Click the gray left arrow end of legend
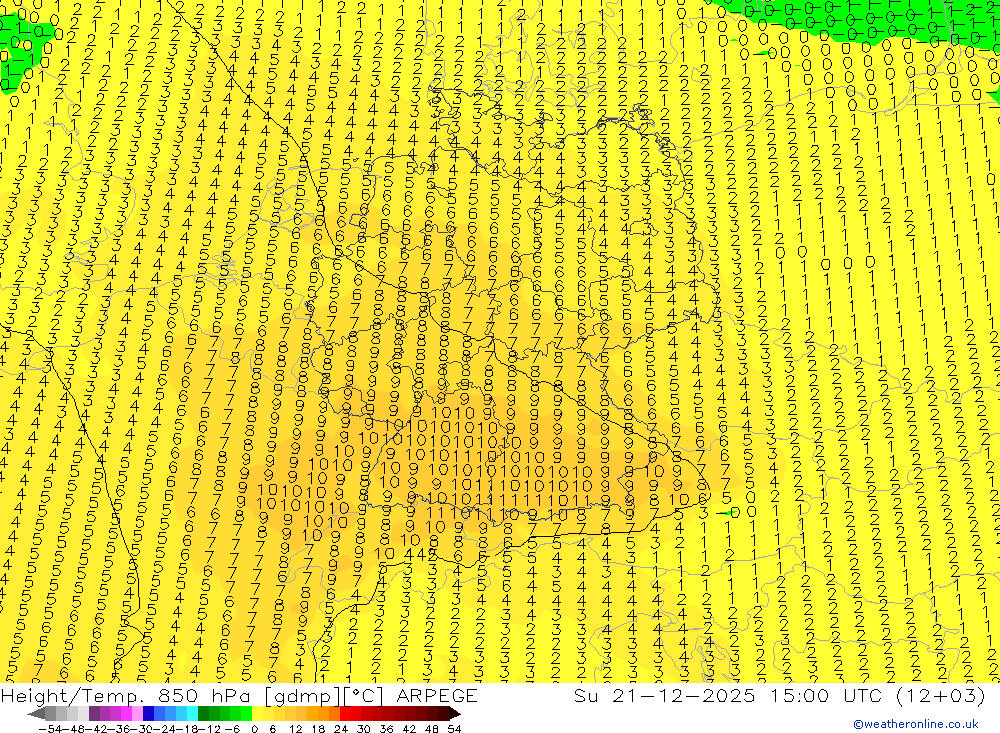This screenshot has width=1000, height=733. point(36,713)
